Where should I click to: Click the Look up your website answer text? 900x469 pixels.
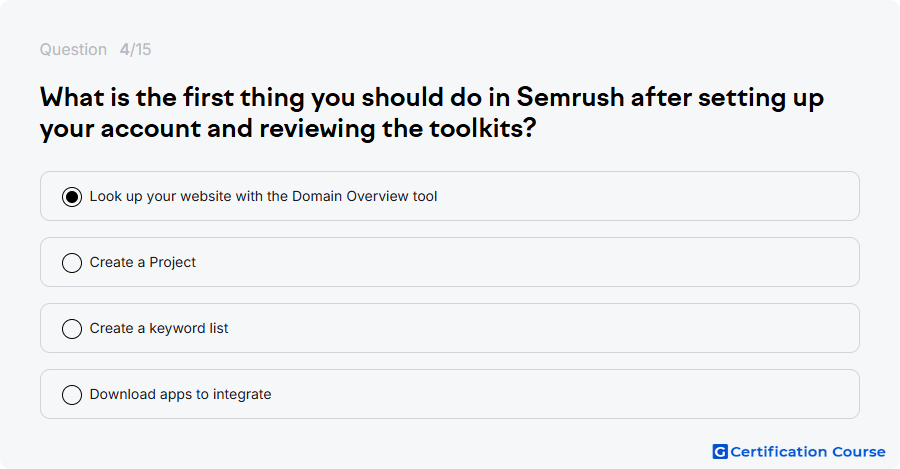[x=263, y=196]
